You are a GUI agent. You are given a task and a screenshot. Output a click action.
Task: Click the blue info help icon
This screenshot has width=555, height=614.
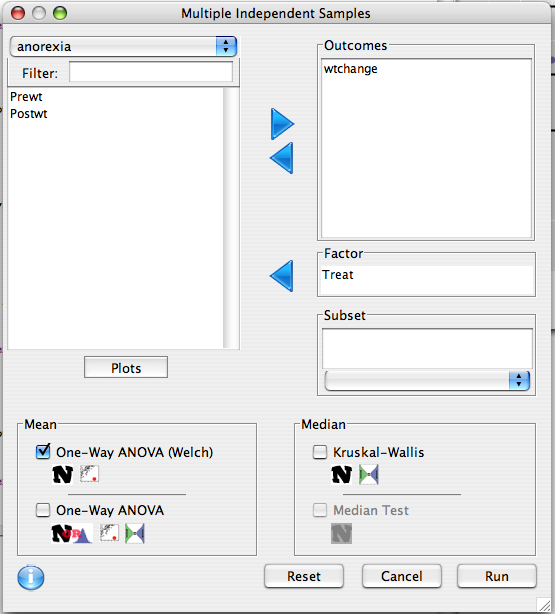click(31, 577)
